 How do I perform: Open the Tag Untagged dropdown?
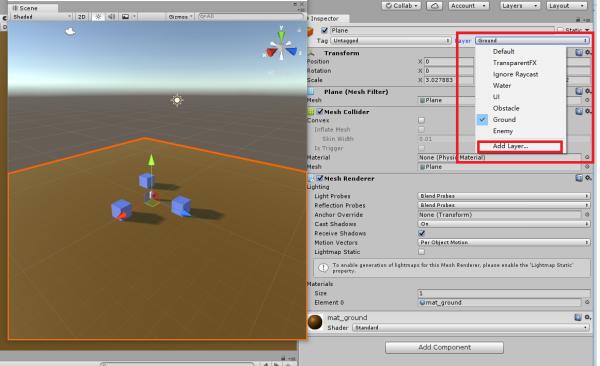pos(391,41)
